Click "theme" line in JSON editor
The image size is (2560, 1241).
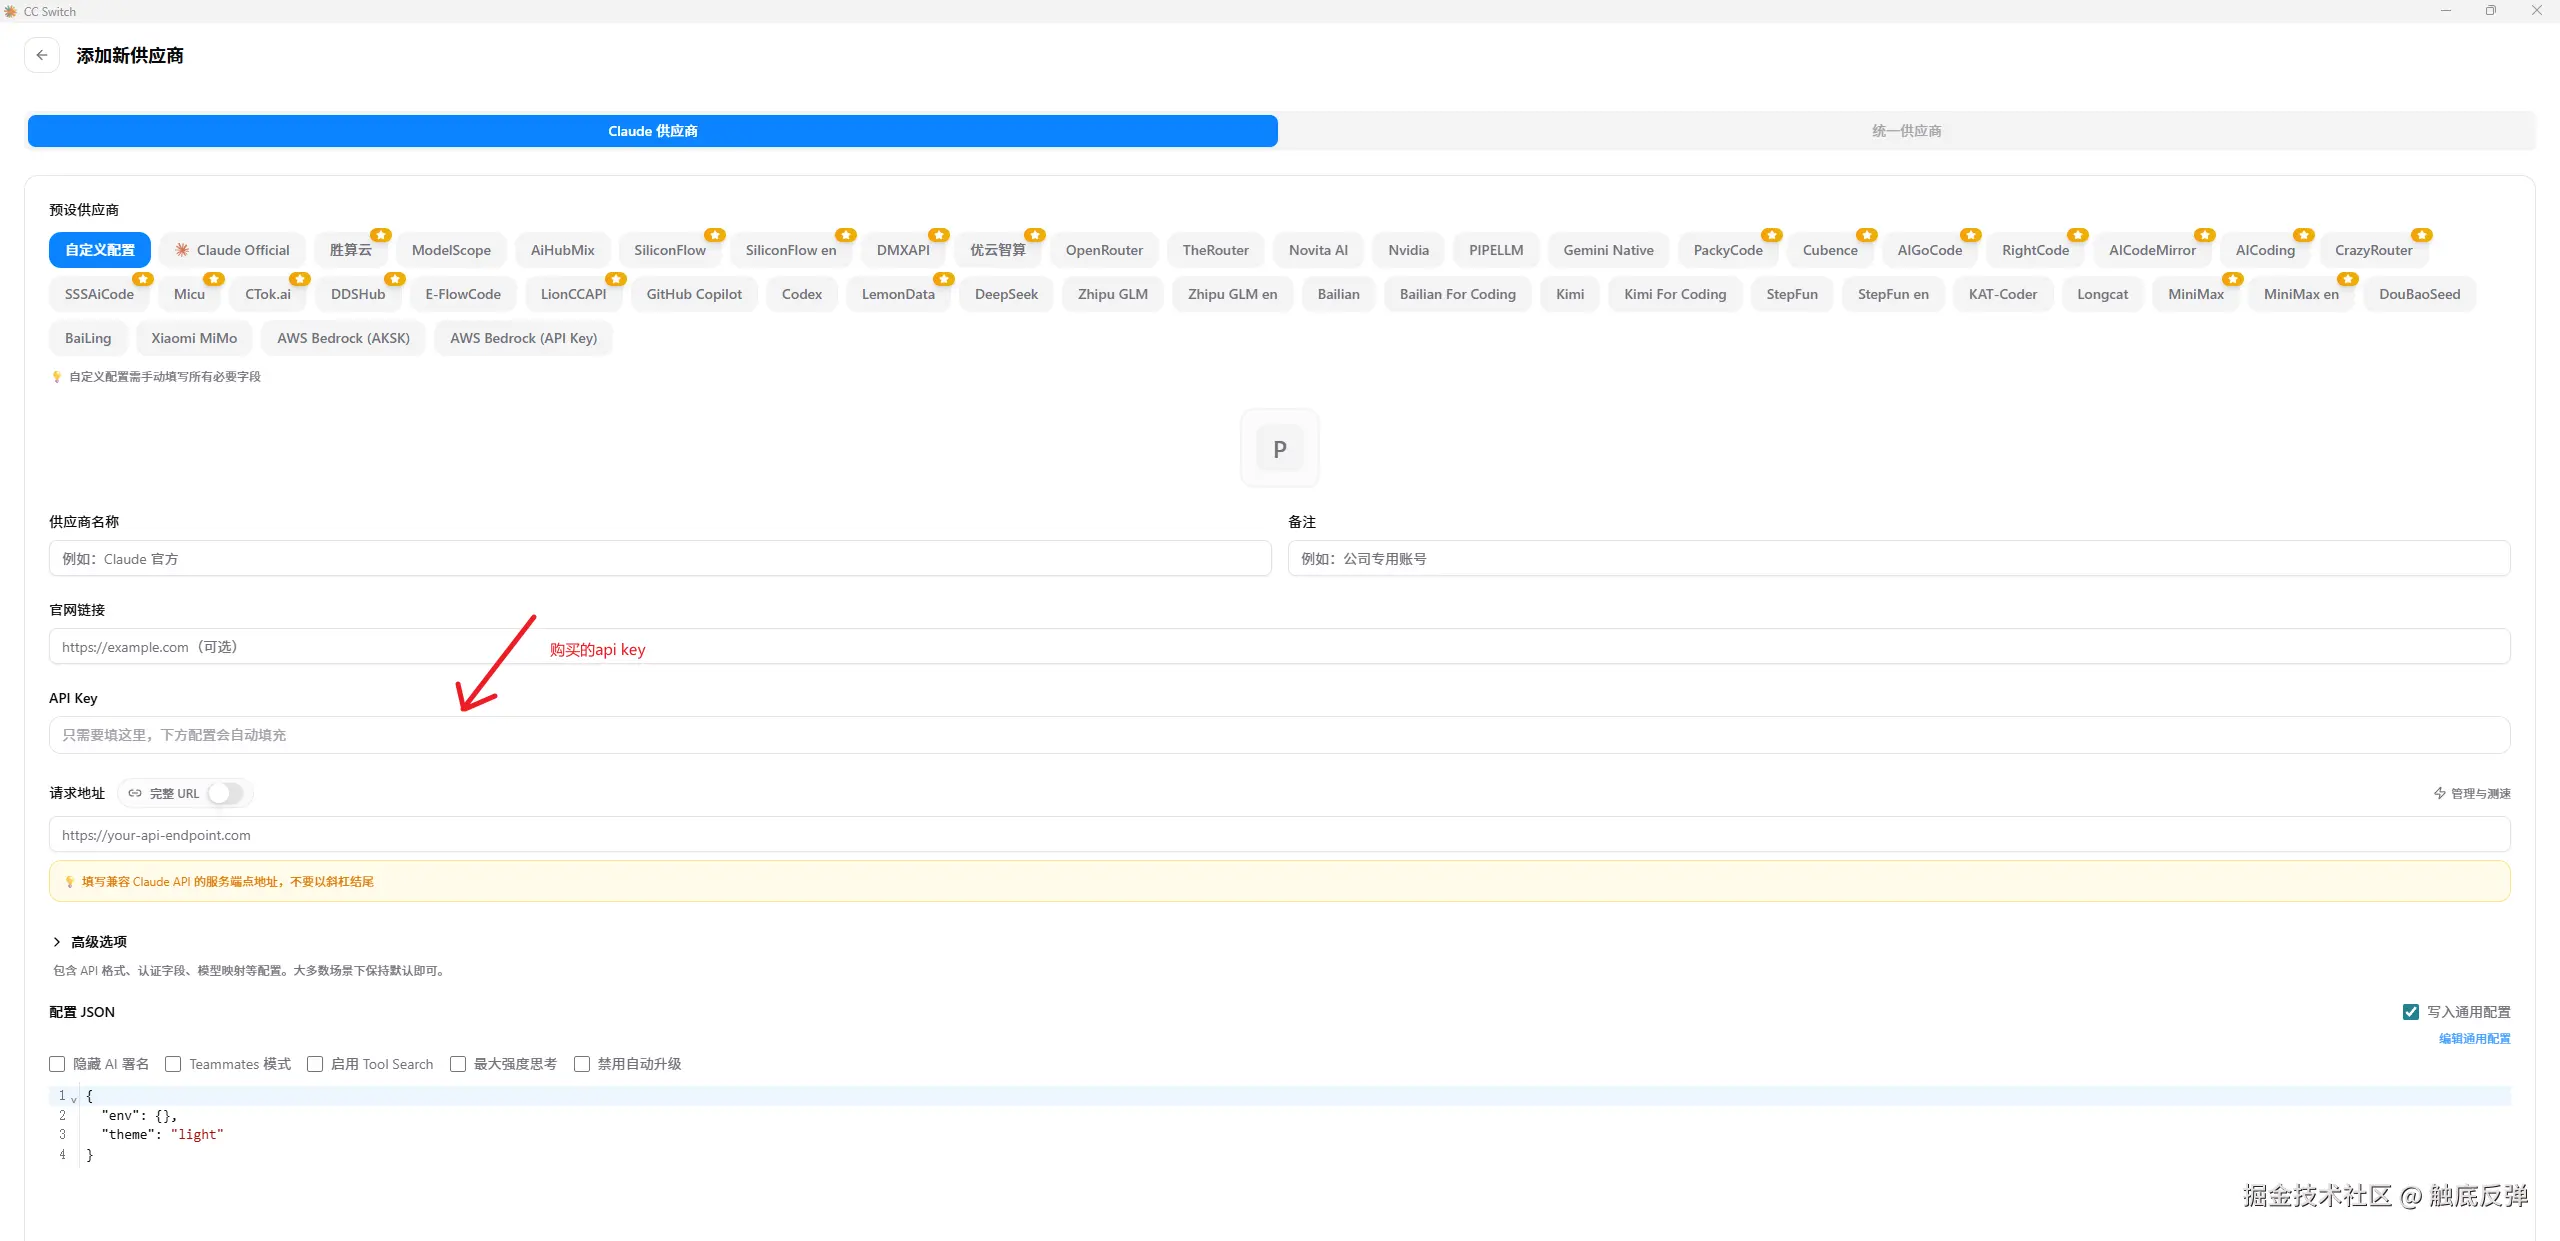pos(162,1135)
